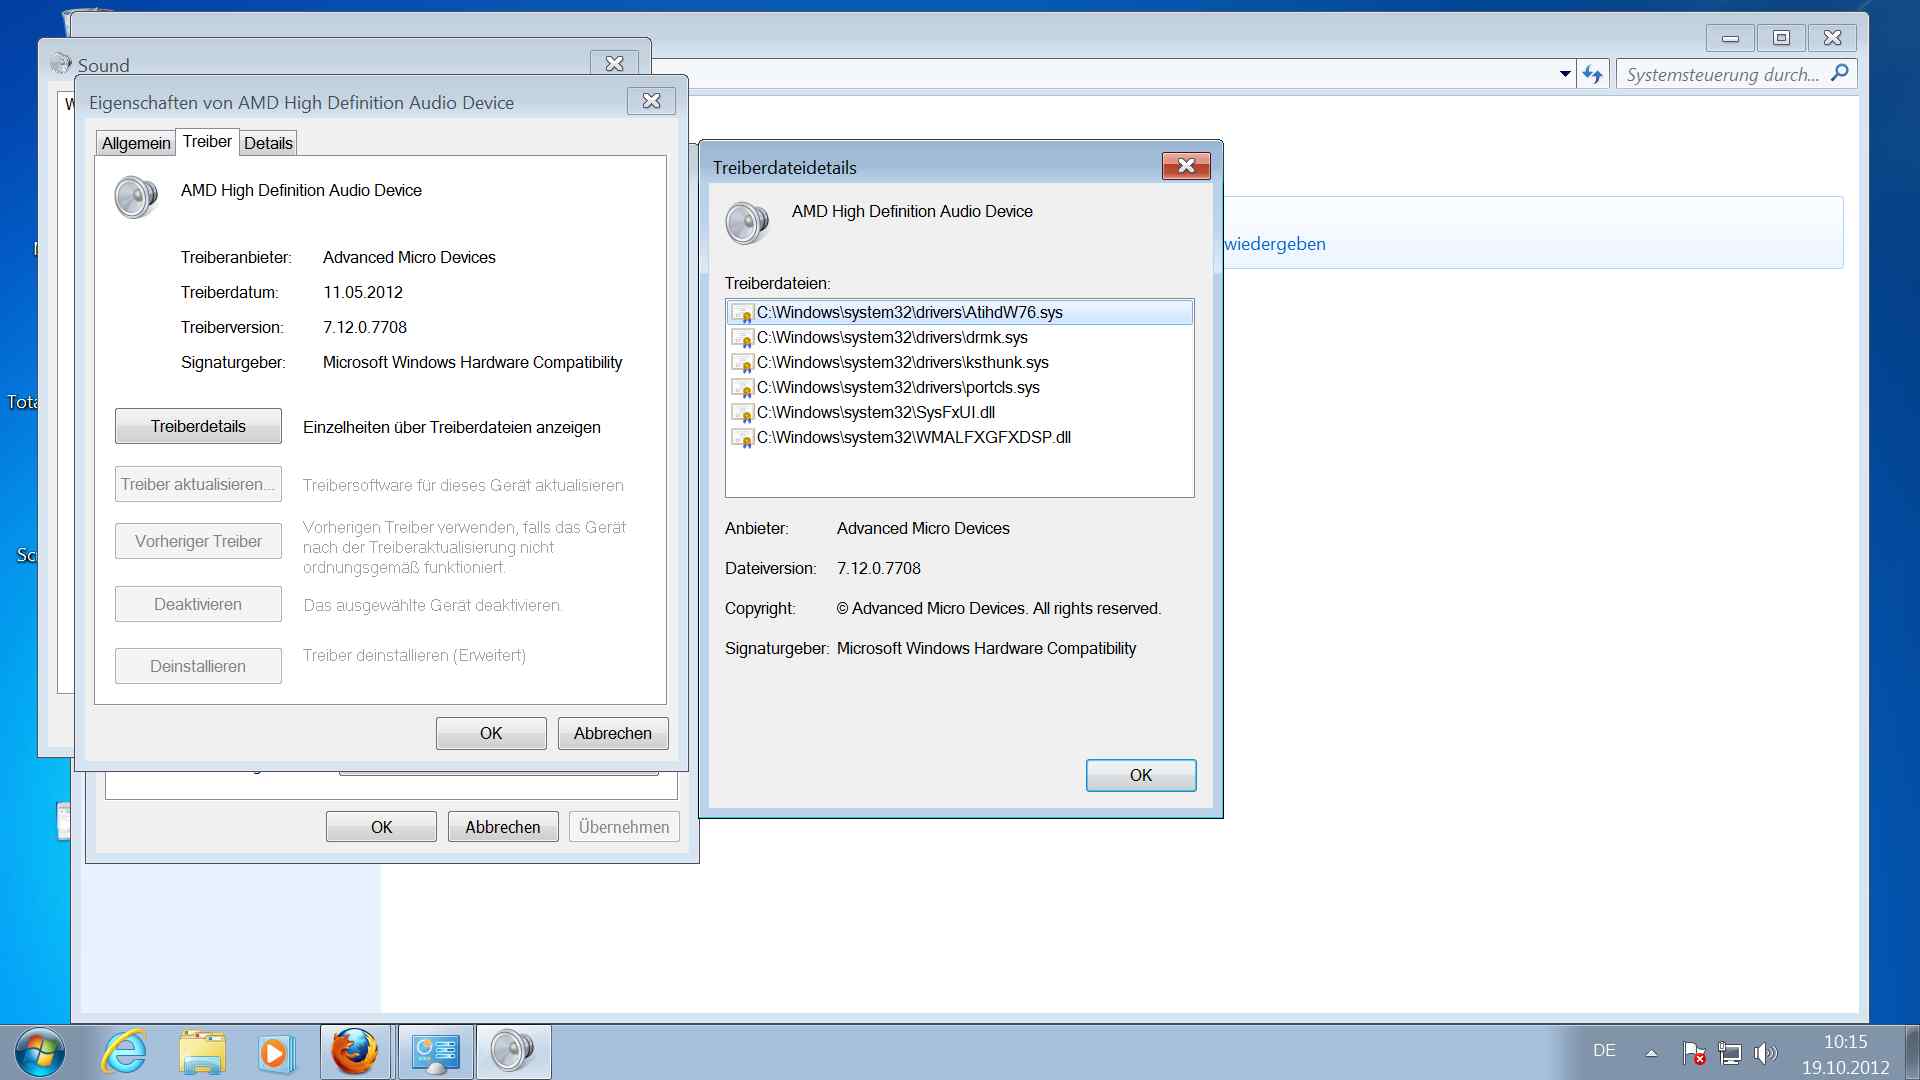The image size is (1920, 1080).
Task: Close the AMD device properties dialog
Action: [651, 101]
